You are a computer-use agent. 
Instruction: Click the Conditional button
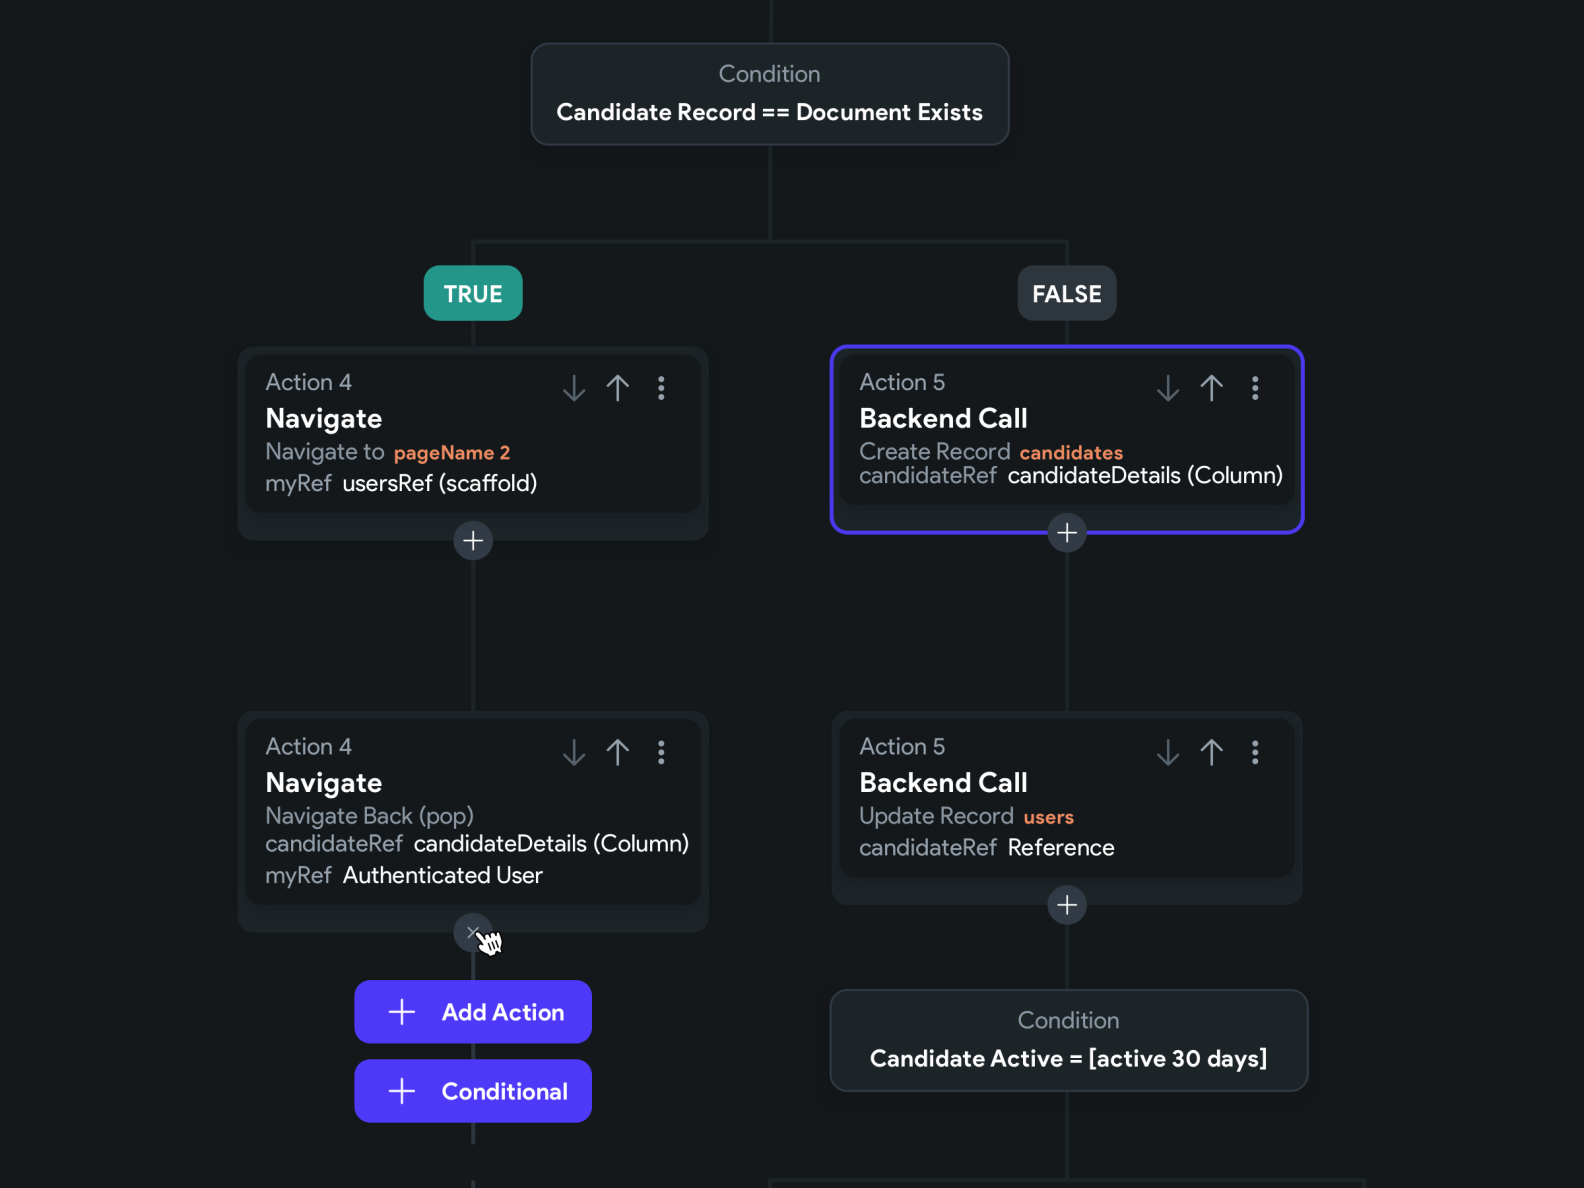tap(473, 1091)
